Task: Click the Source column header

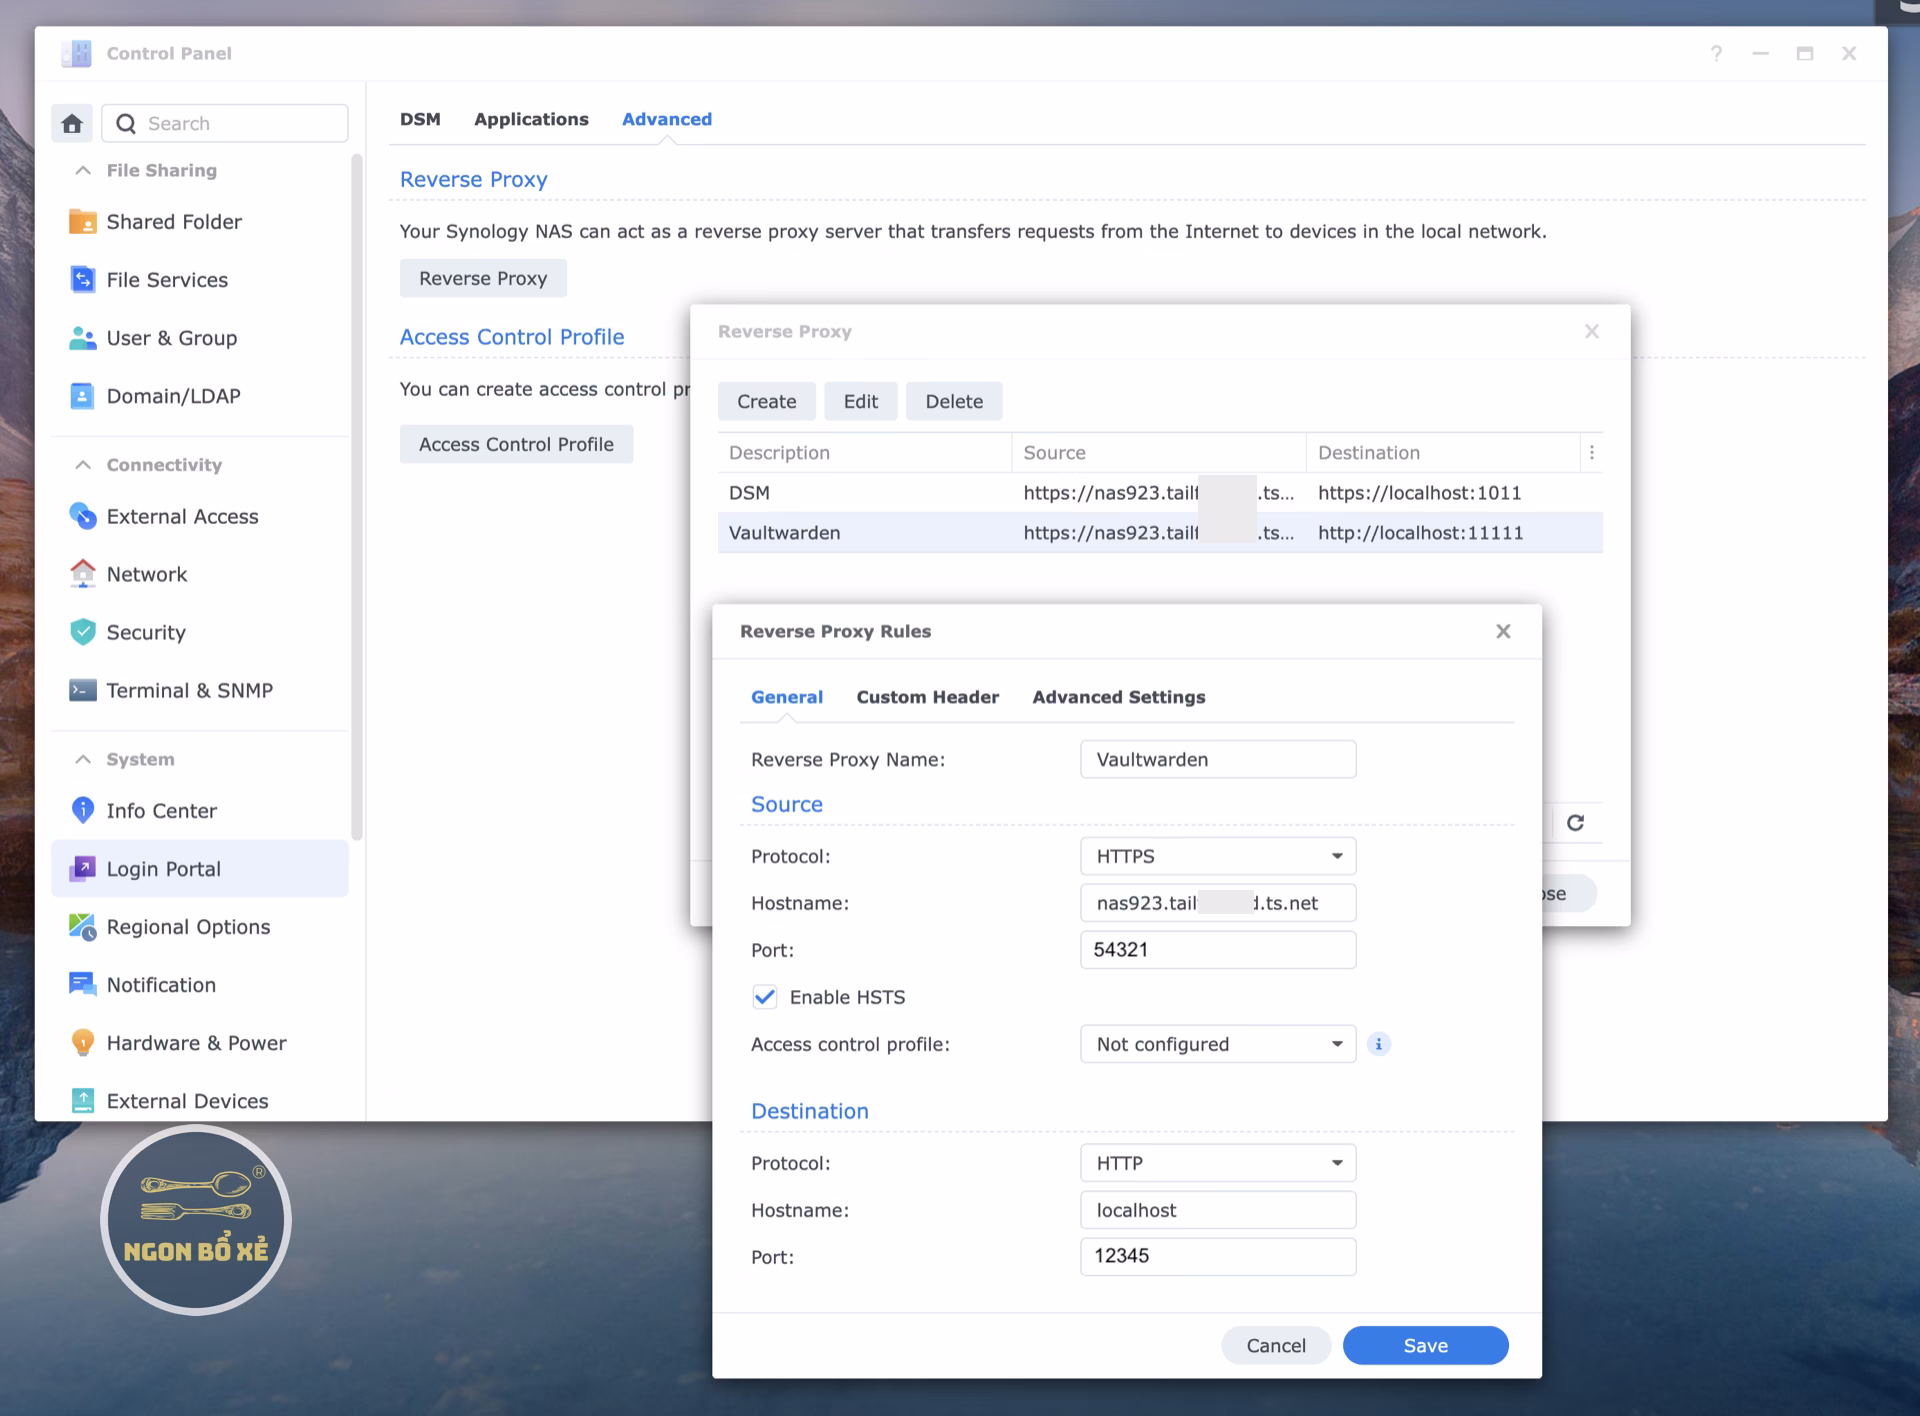Action: [1158, 453]
